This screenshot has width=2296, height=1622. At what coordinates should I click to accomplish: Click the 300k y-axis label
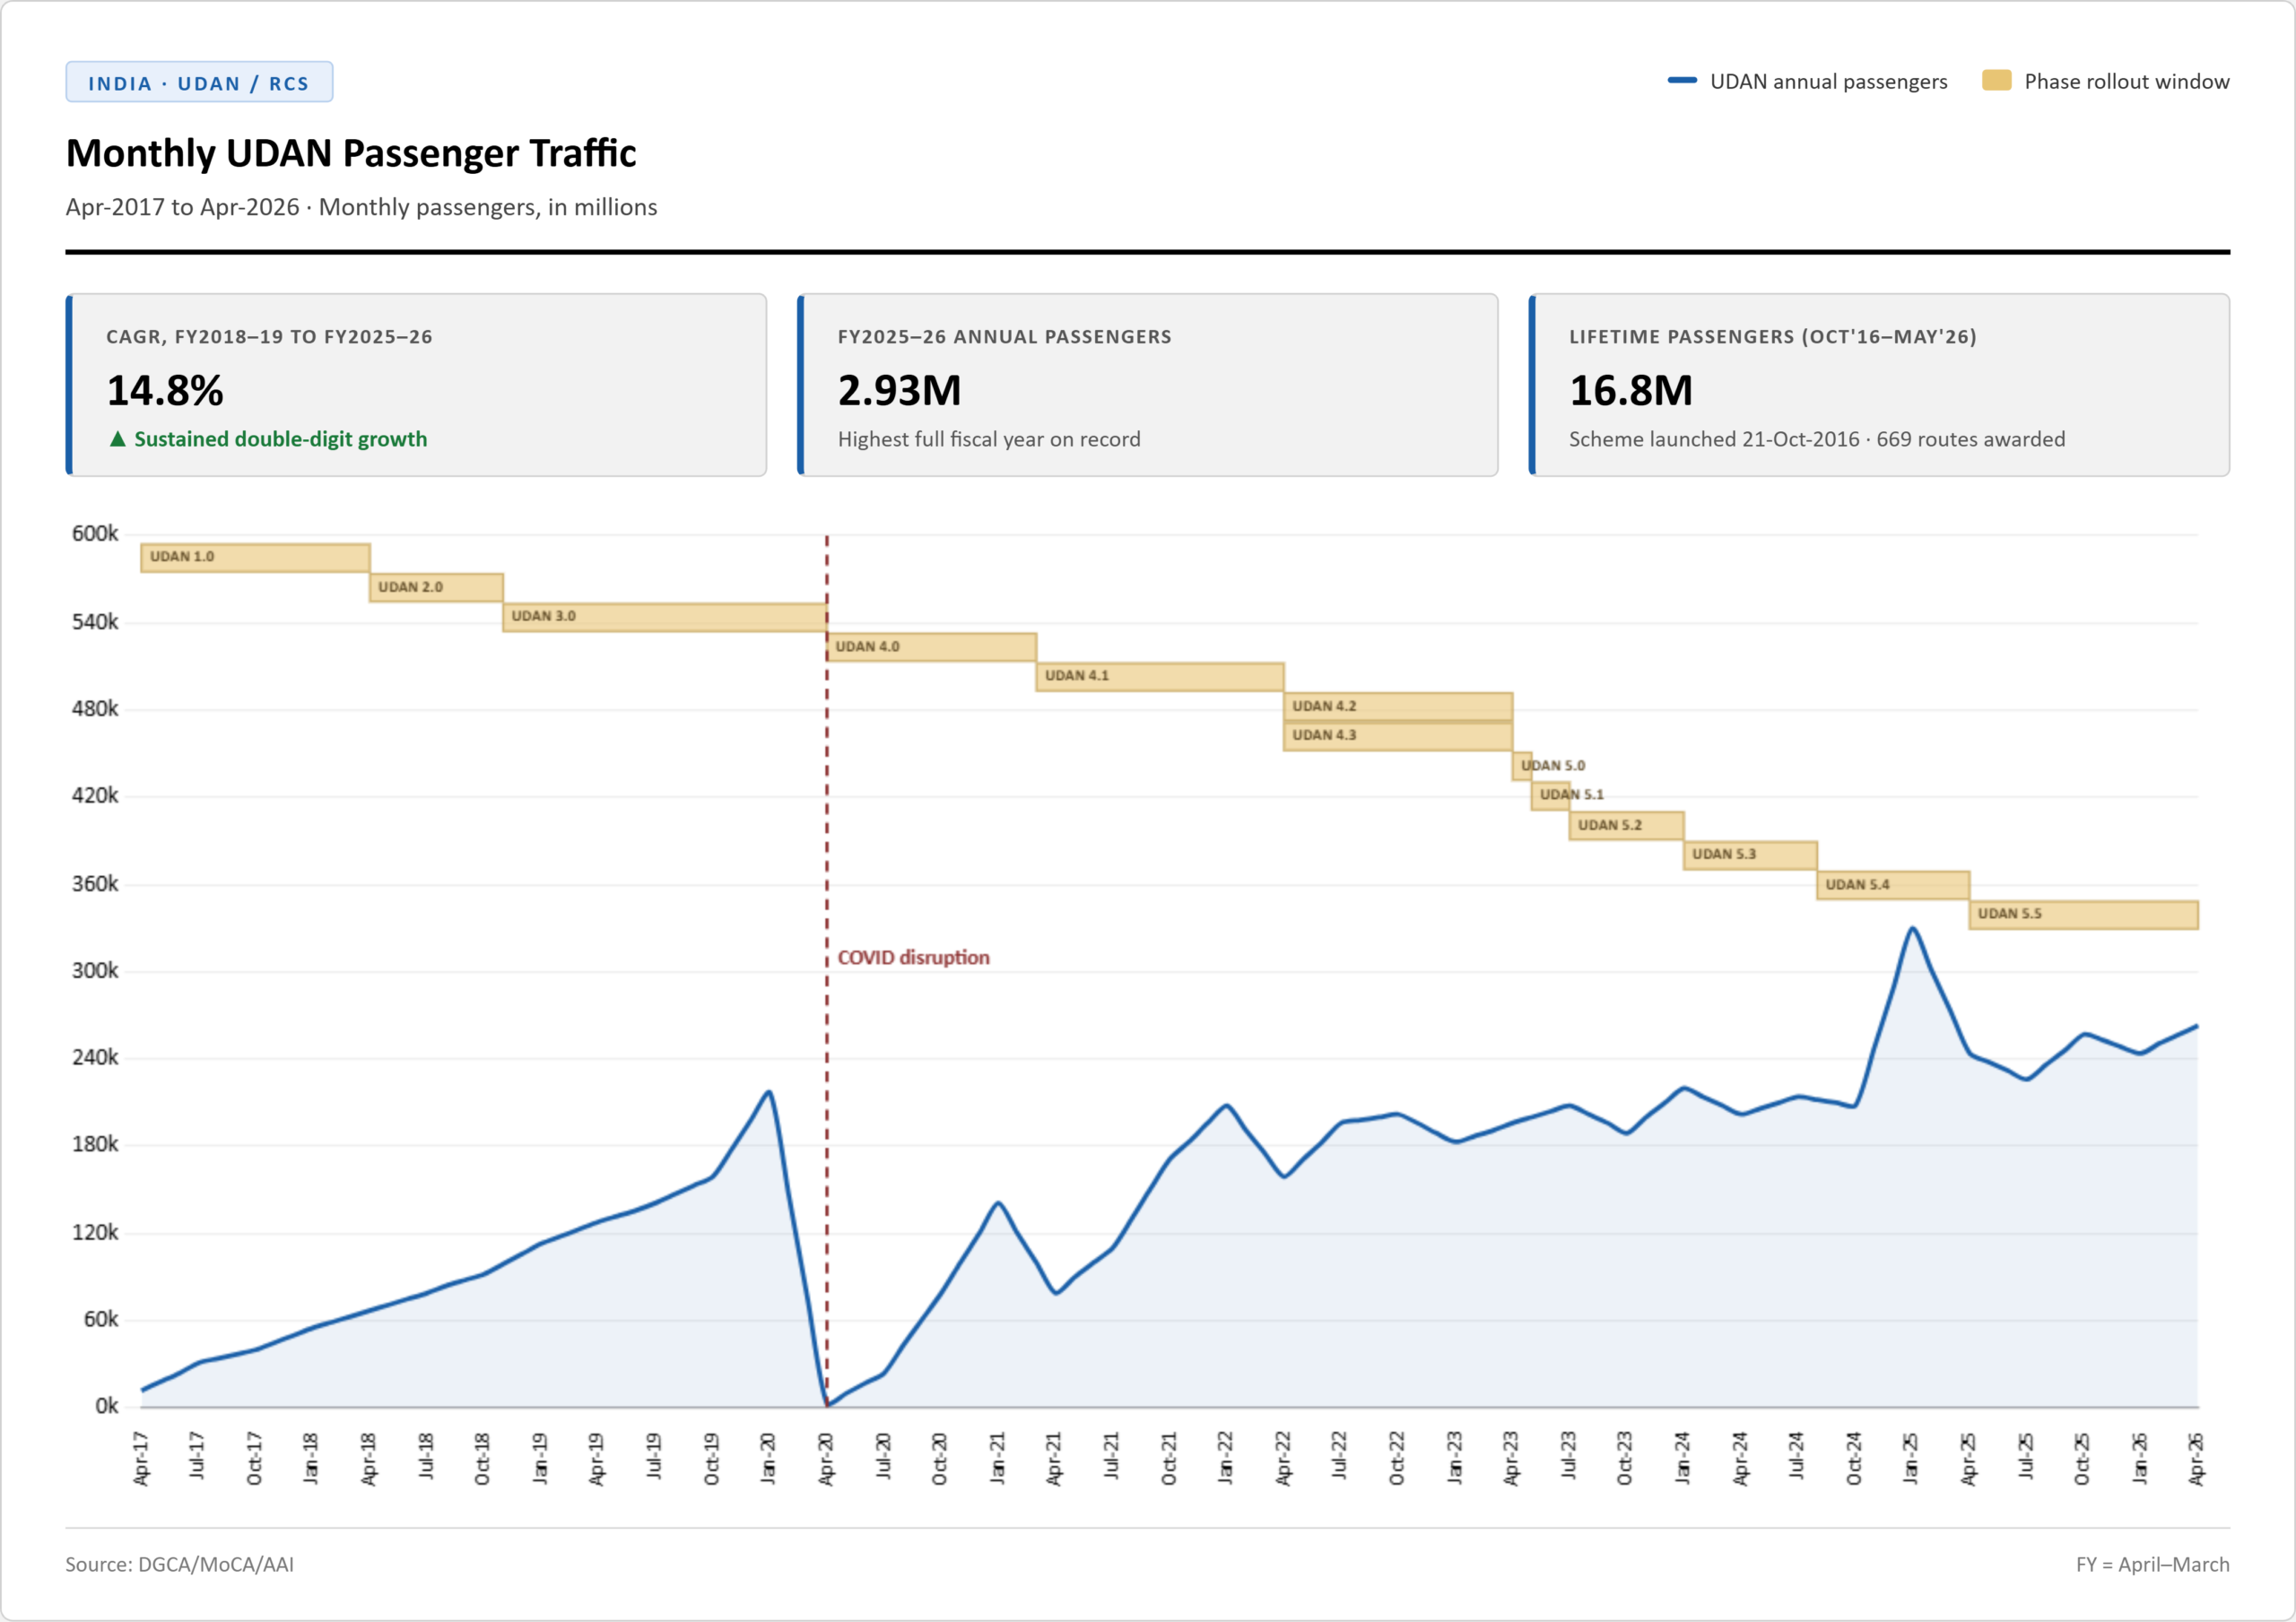click(95, 971)
